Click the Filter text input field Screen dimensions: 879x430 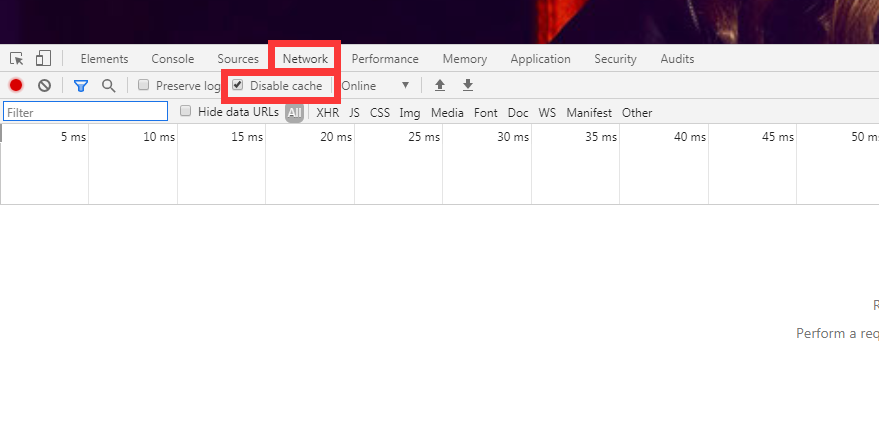[85, 113]
